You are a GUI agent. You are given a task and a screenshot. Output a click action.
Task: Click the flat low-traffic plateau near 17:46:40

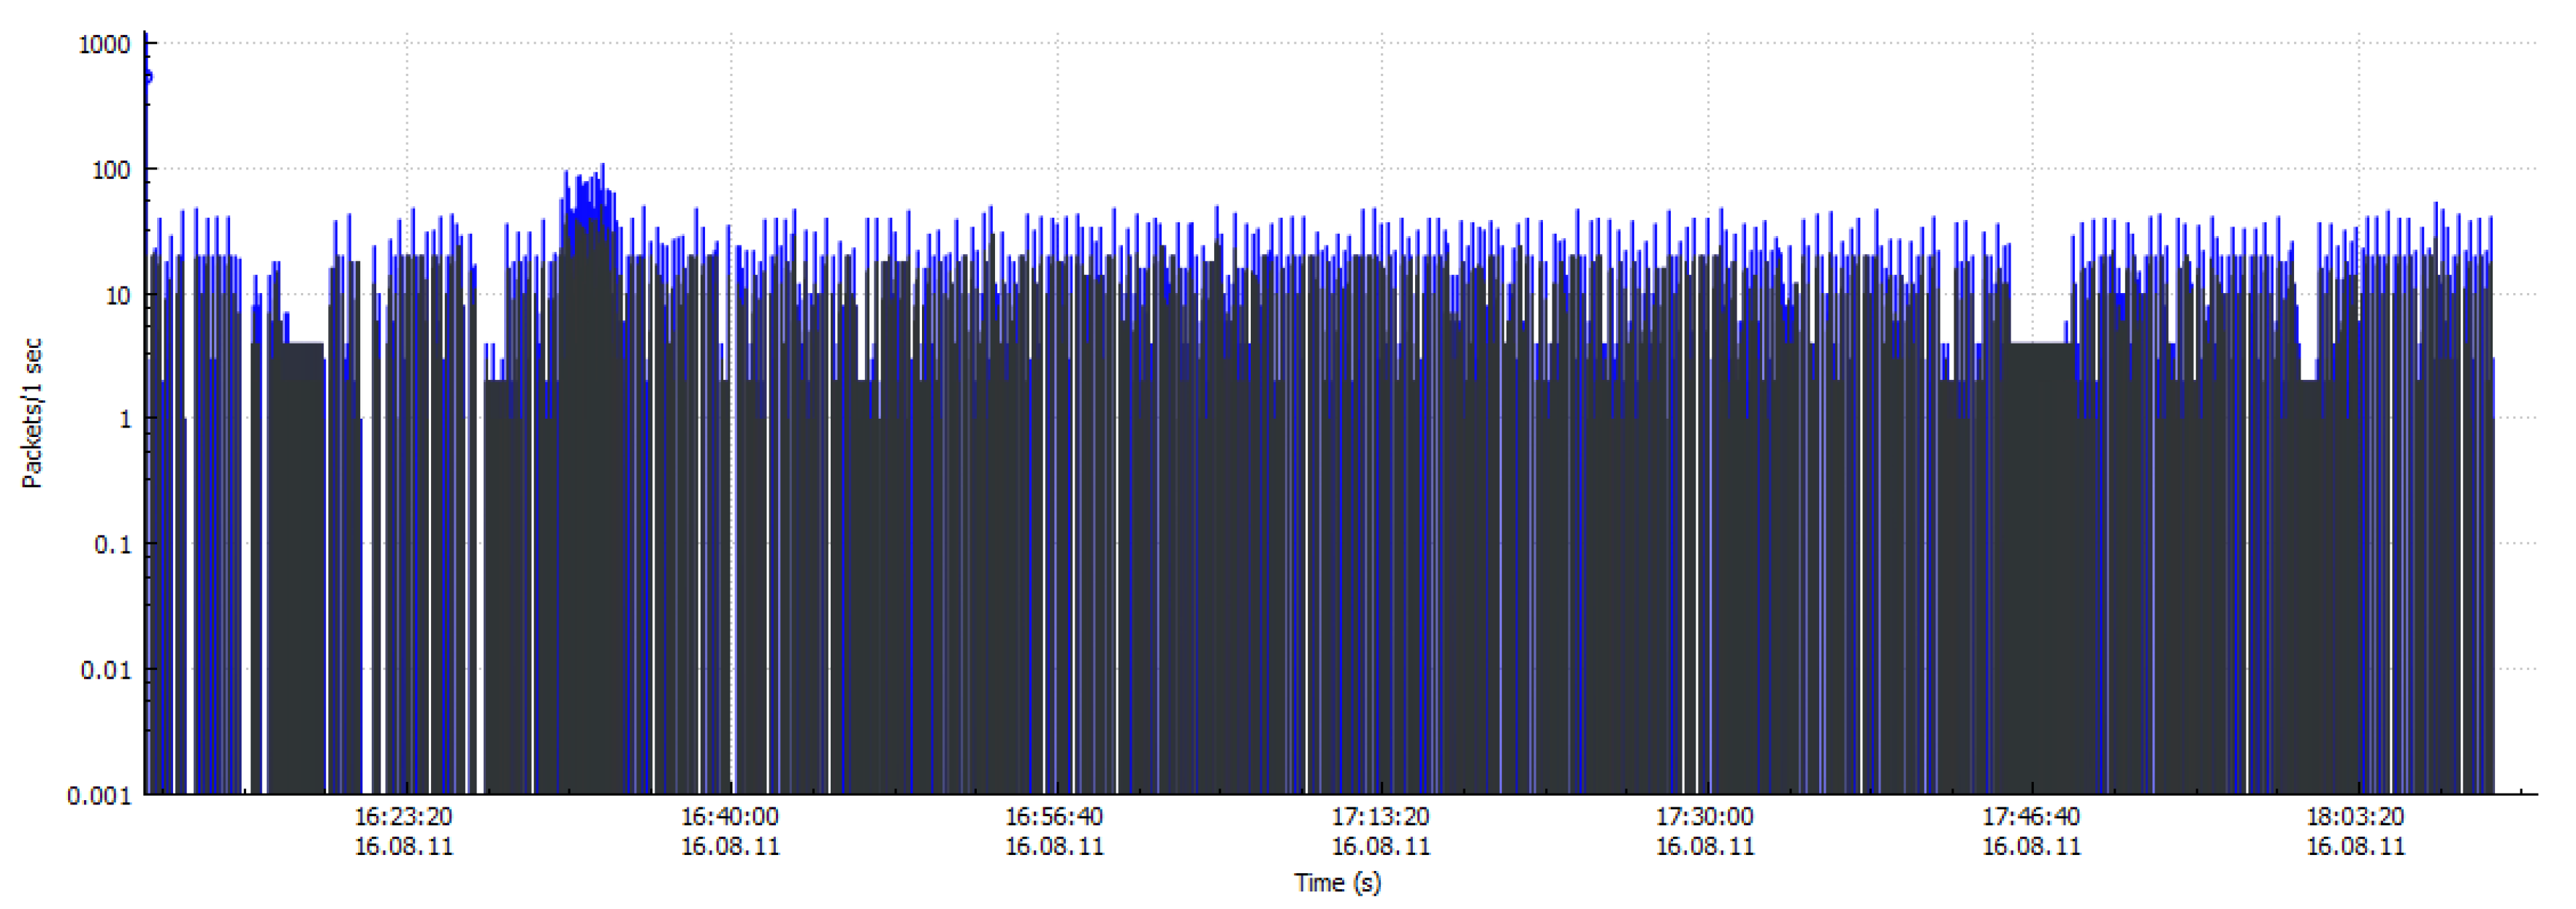[2040, 360]
